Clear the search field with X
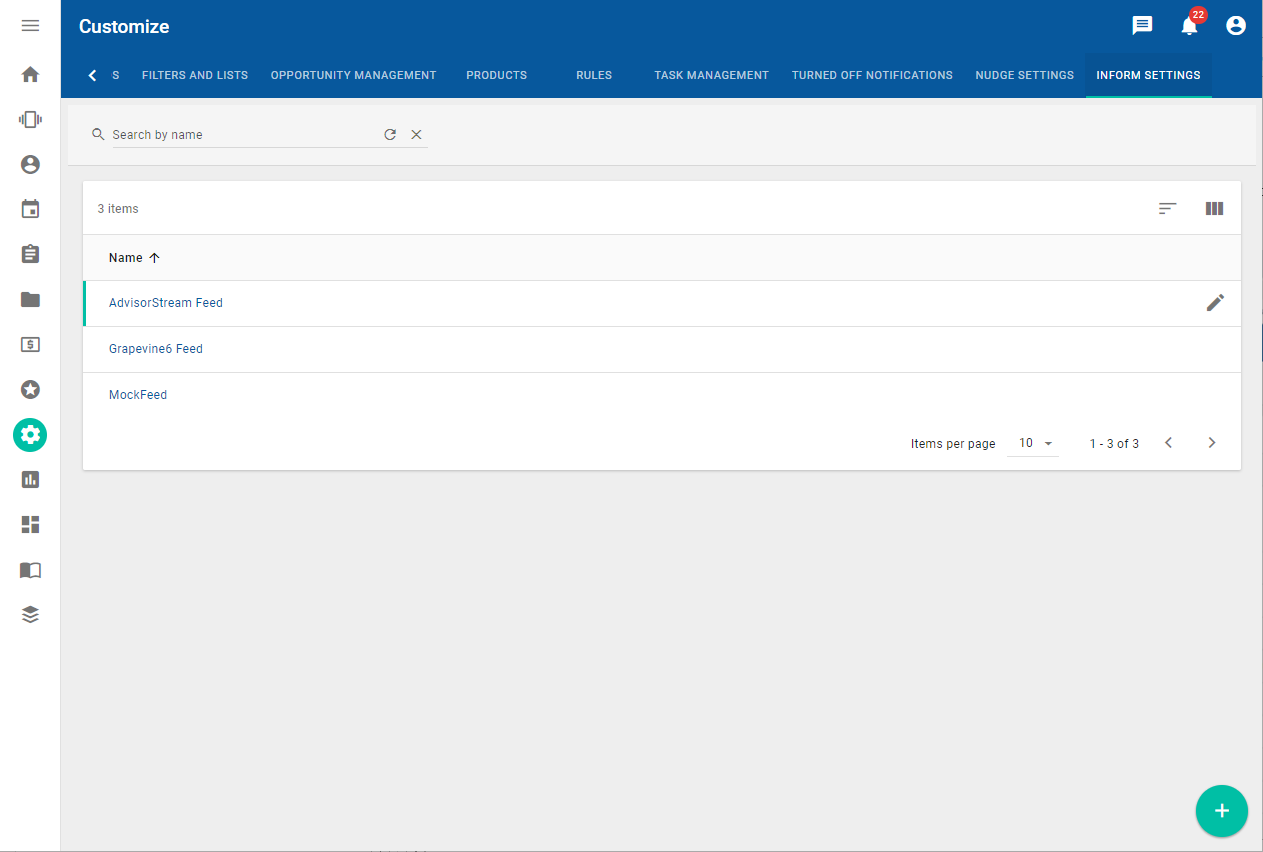Screen dimensions: 1263x852 coord(417,135)
